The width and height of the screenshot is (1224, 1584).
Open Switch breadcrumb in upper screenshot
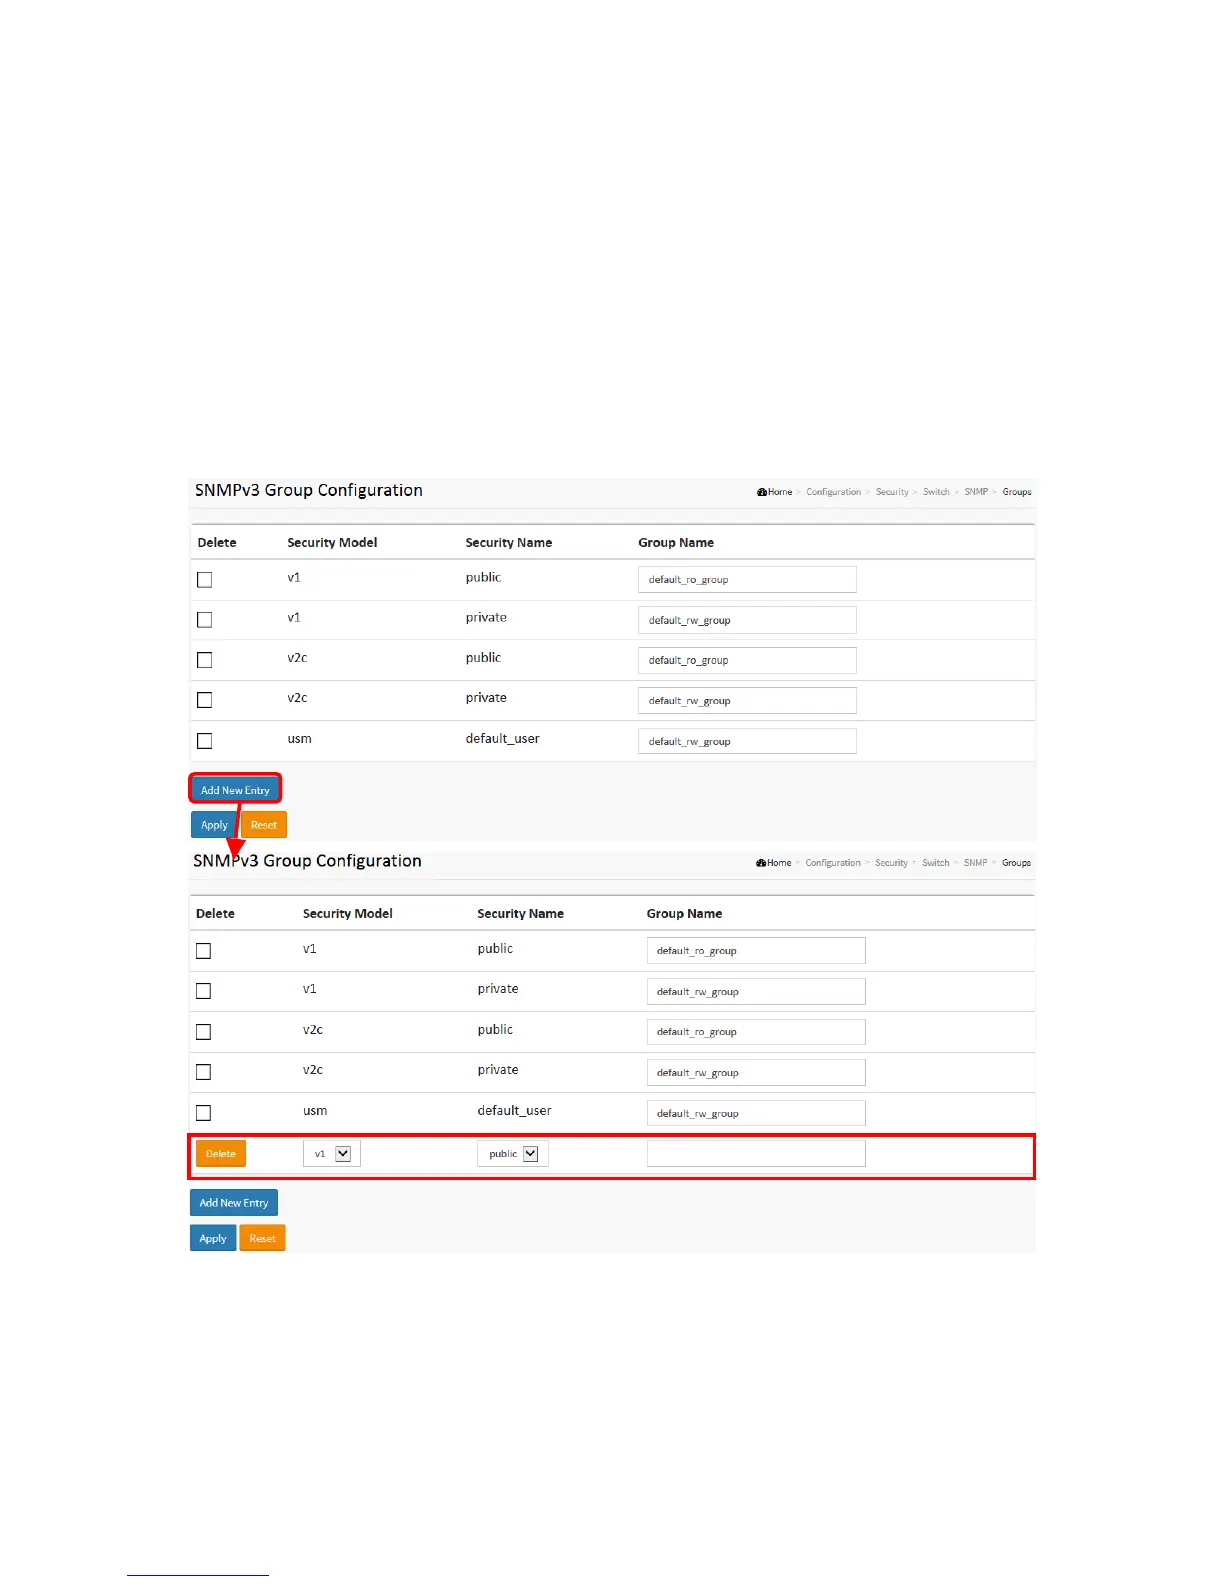coord(936,492)
